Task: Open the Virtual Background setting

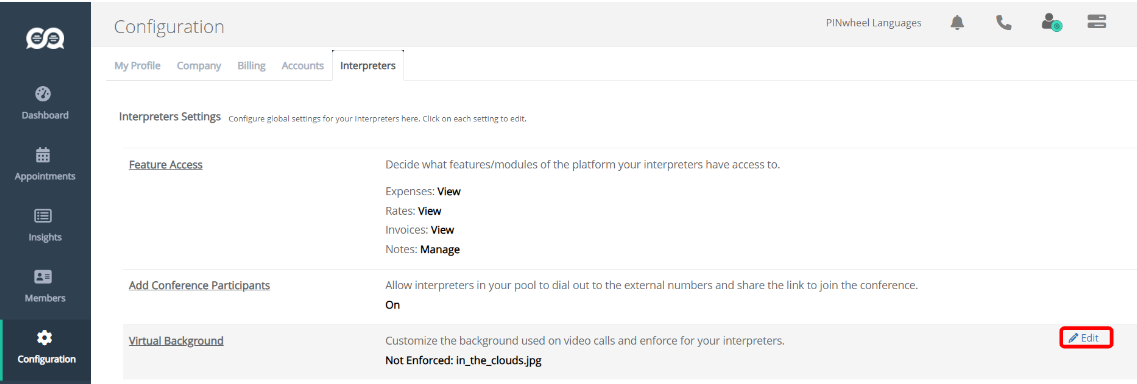Action: tap(176, 341)
